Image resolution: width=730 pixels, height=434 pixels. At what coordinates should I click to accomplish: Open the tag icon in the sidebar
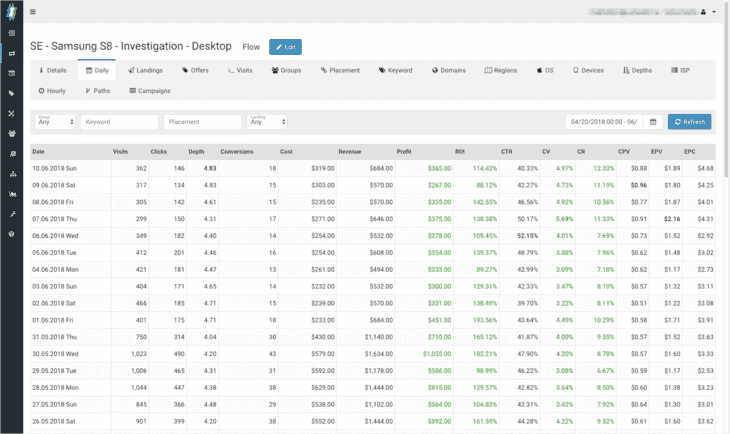click(x=12, y=93)
